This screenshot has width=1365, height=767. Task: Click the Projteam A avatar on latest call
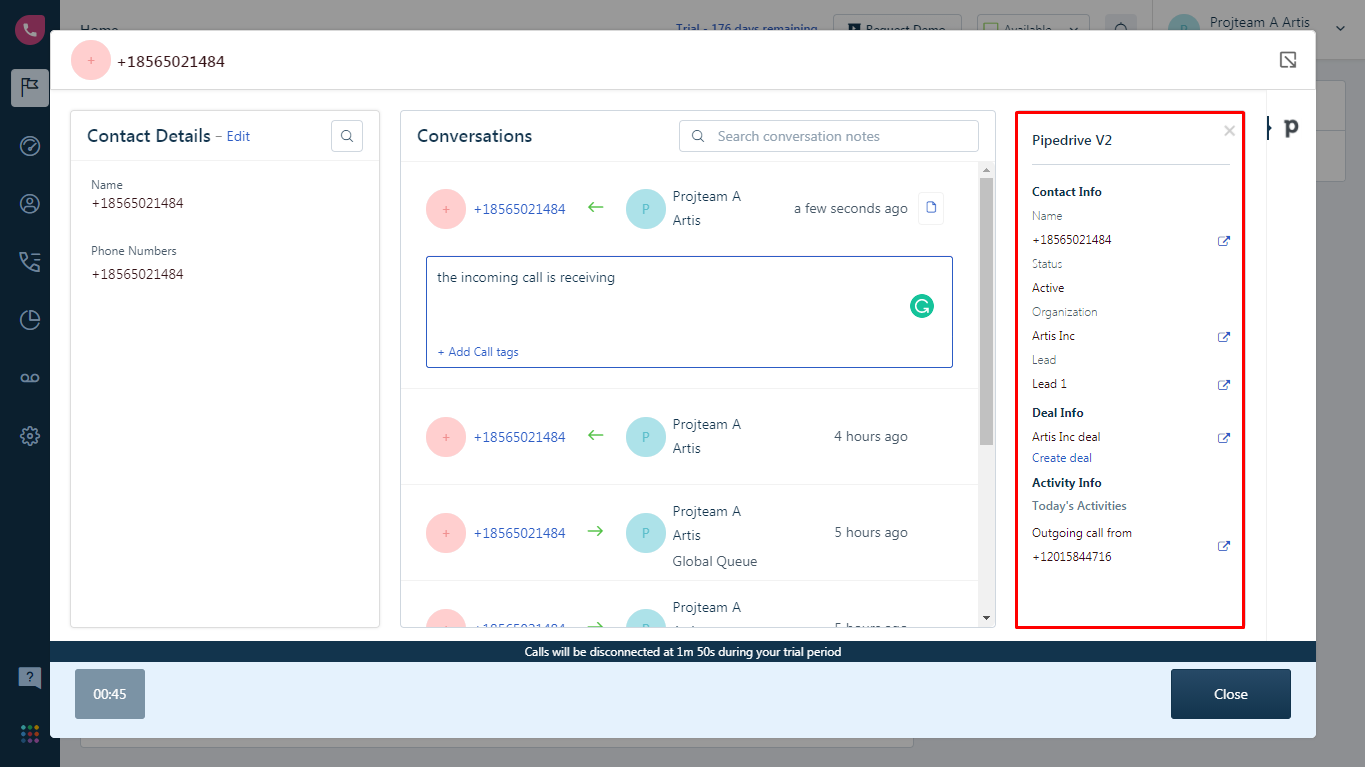[646, 209]
